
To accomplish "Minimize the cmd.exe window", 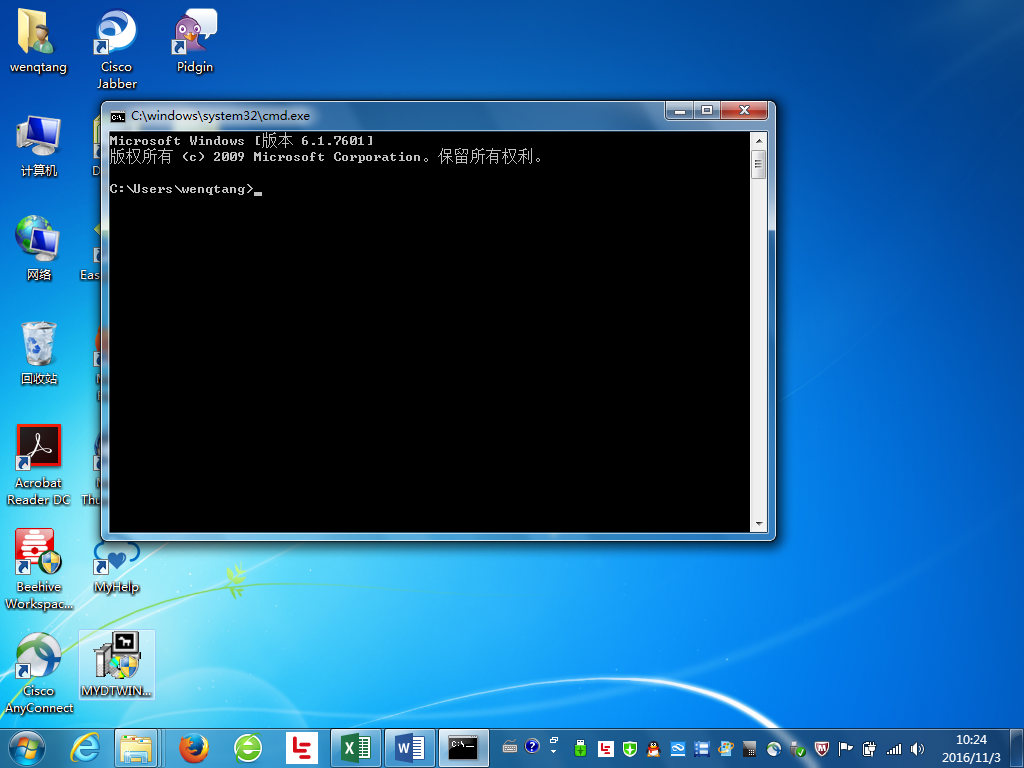I will (x=680, y=110).
